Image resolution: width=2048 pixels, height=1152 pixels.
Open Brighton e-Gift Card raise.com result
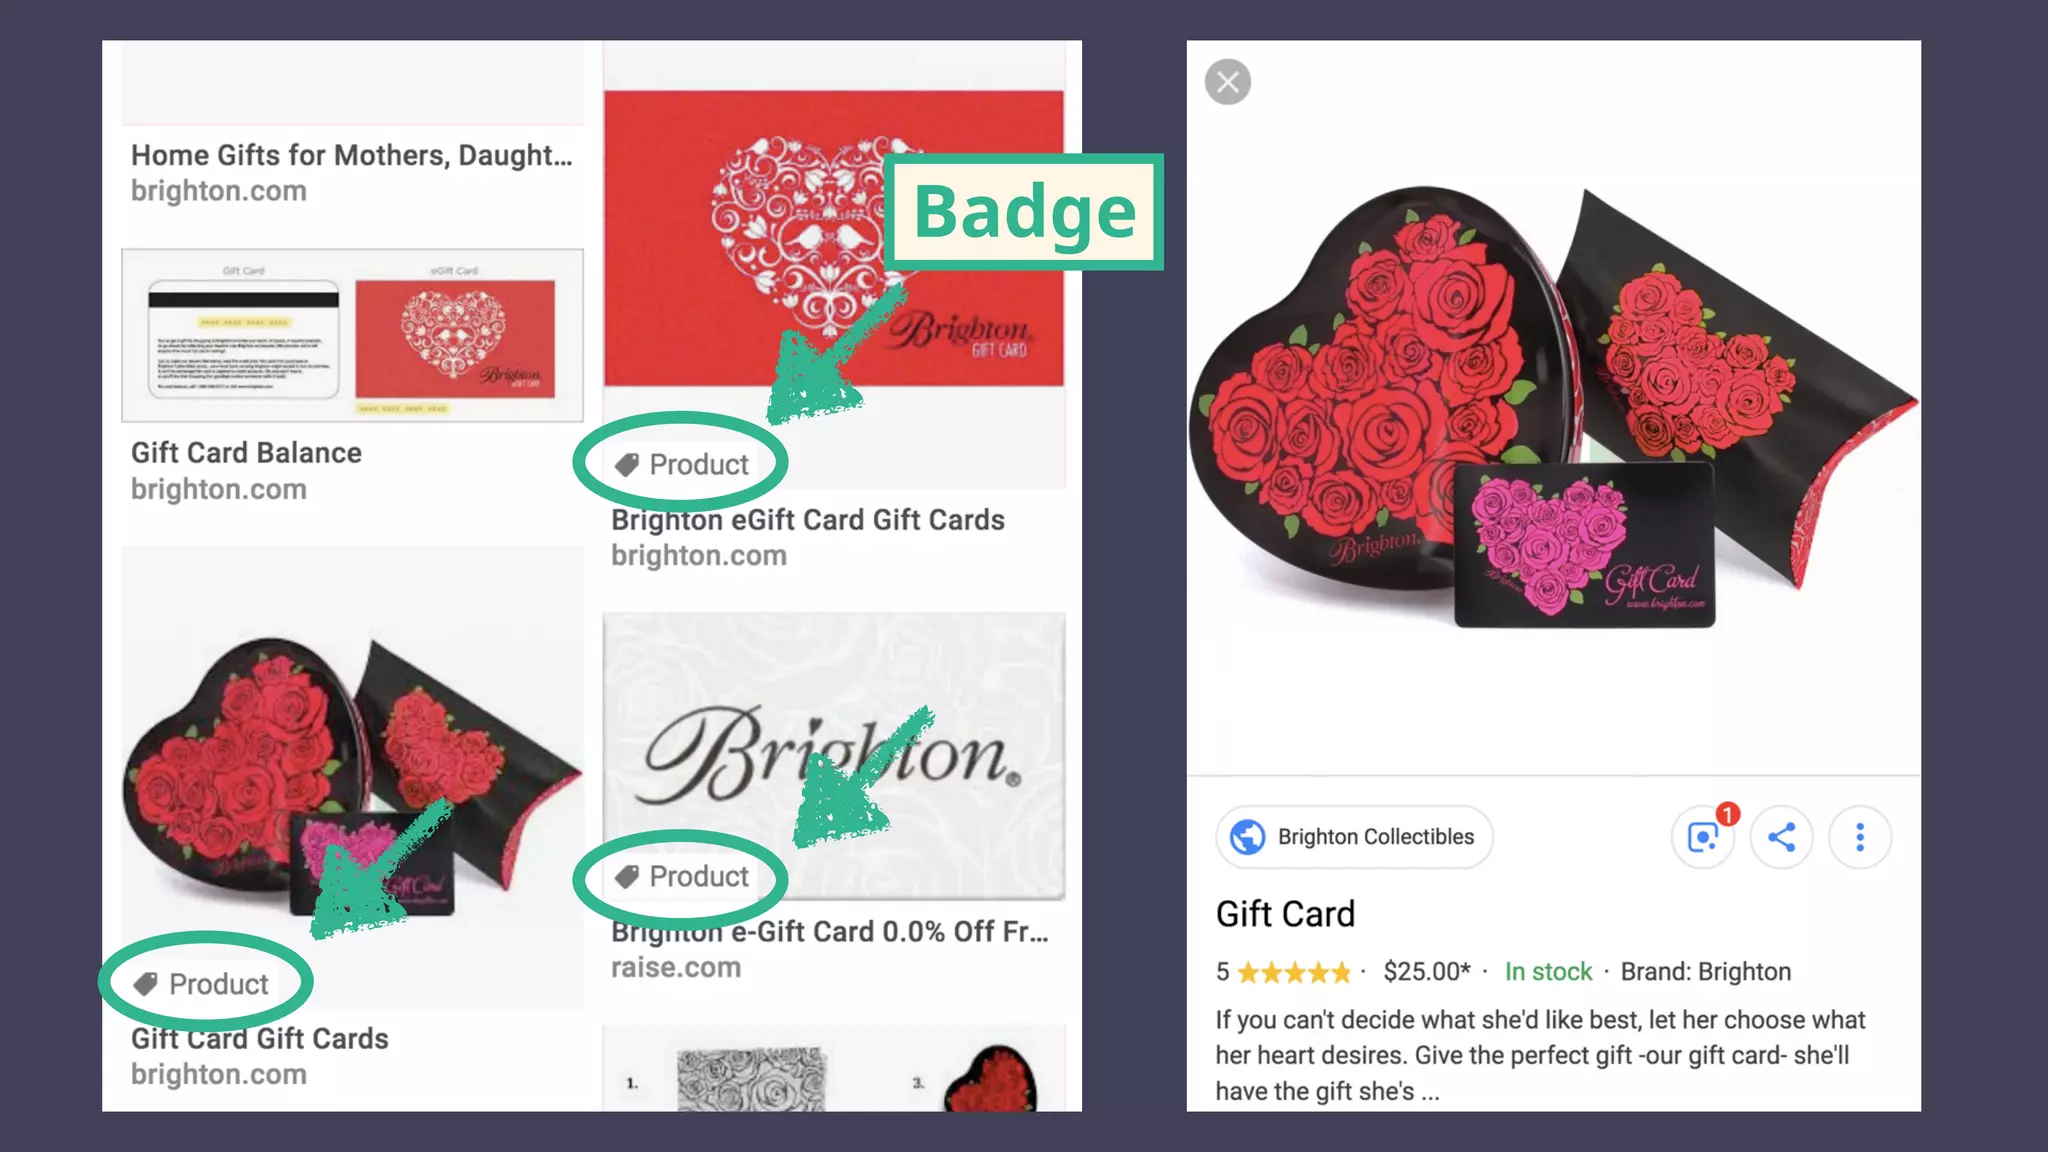(830, 932)
